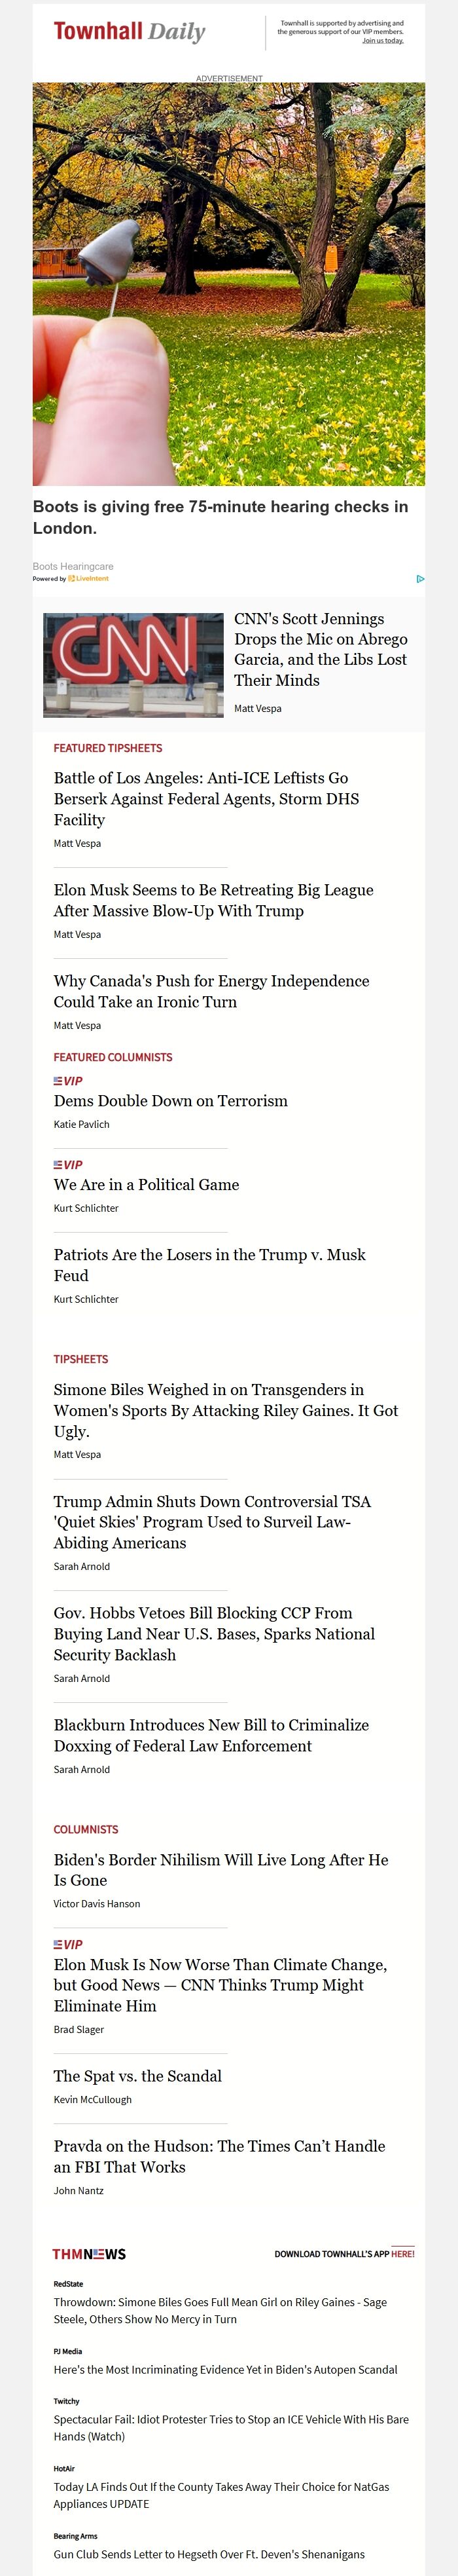458x2576 pixels.
Task: Open the Simone Biles Weighed in article
Action: 226,1410
